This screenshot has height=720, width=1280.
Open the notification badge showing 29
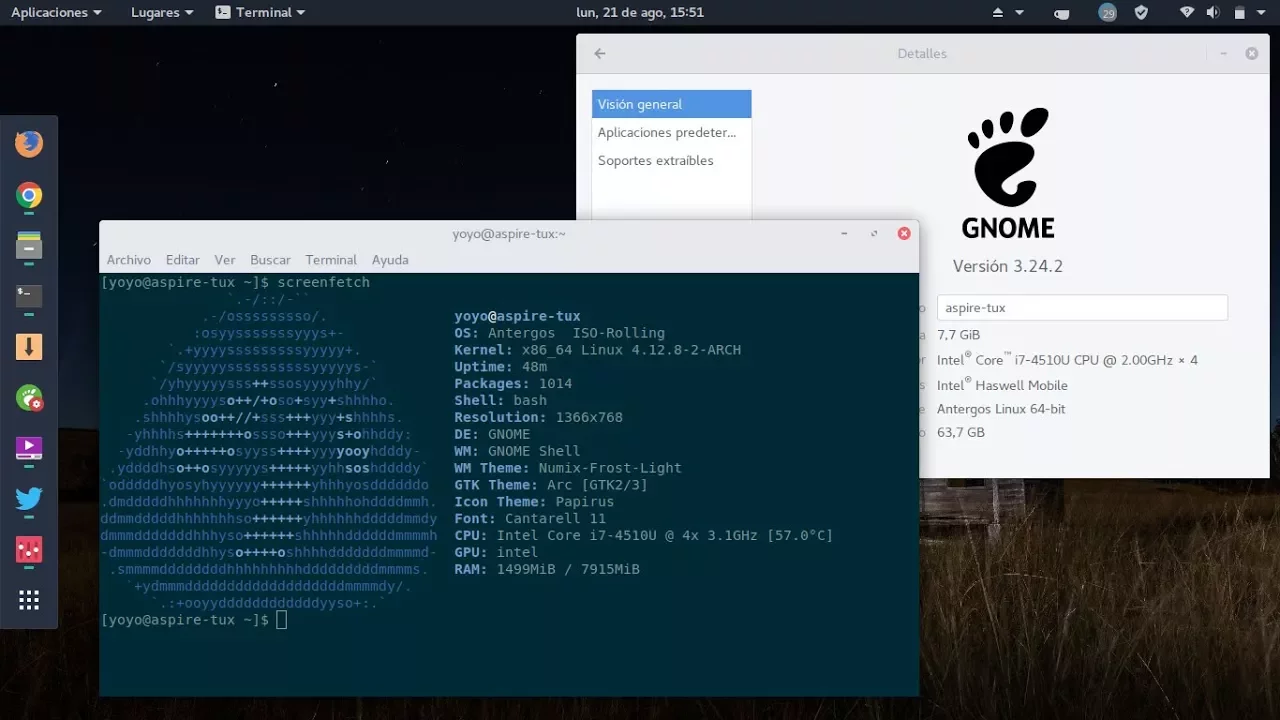[1107, 13]
